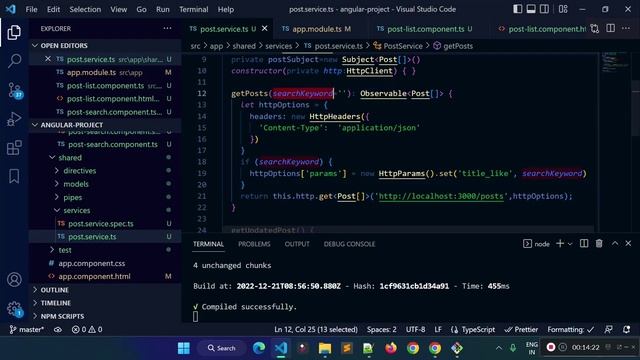The height and width of the screenshot is (360, 640).
Task: Close the terminal panel
Action: point(628,243)
